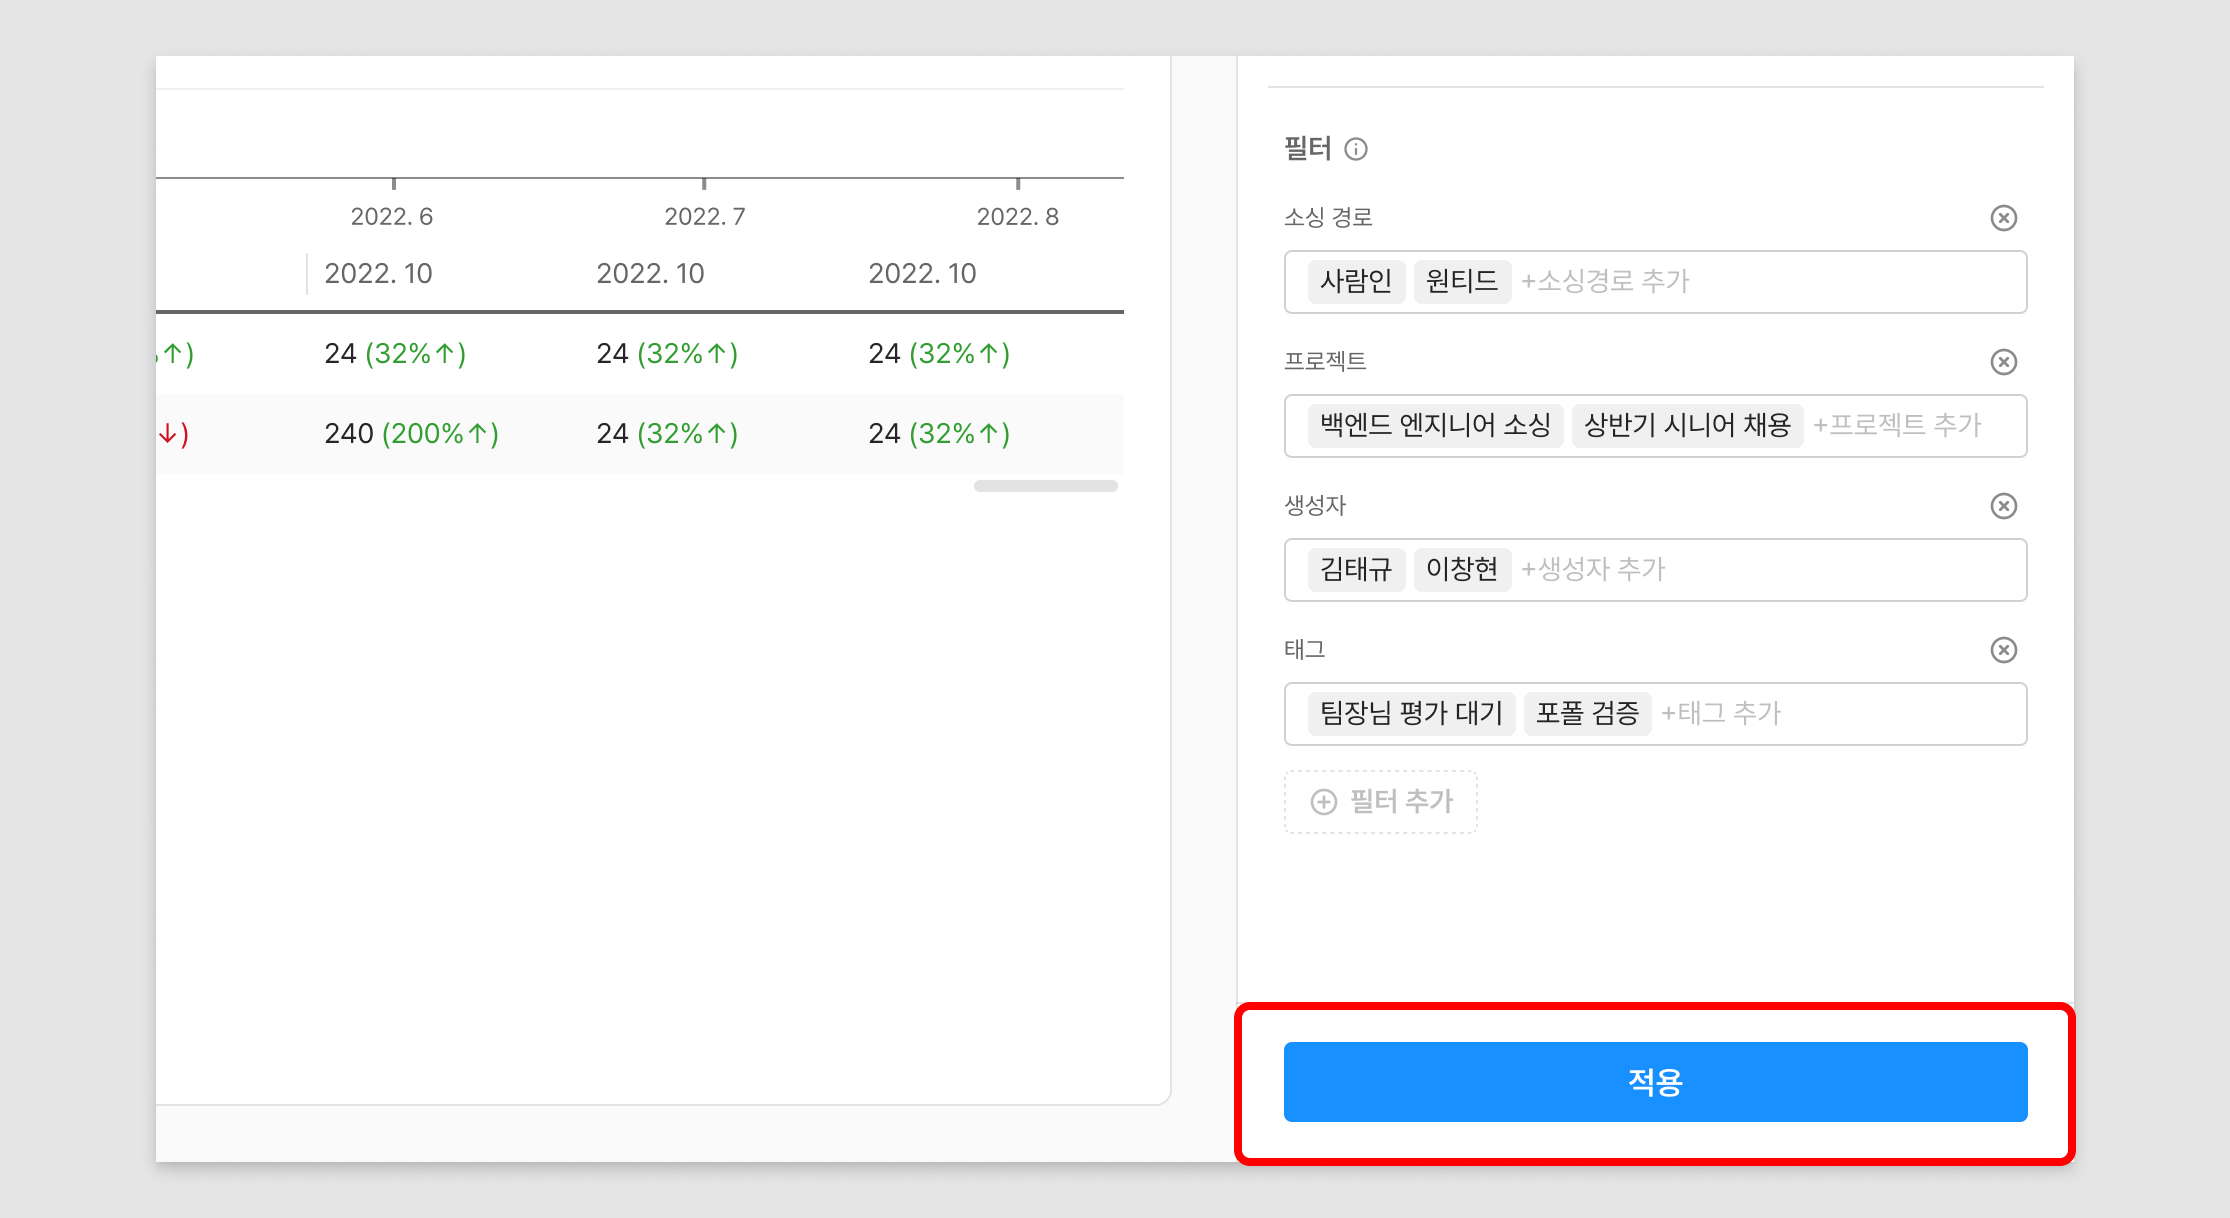Viewport: 2230px width, 1218px height.
Task: Select the 사람인 sourcing chip
Action: pyautogui.click(x=1355, y=281)
